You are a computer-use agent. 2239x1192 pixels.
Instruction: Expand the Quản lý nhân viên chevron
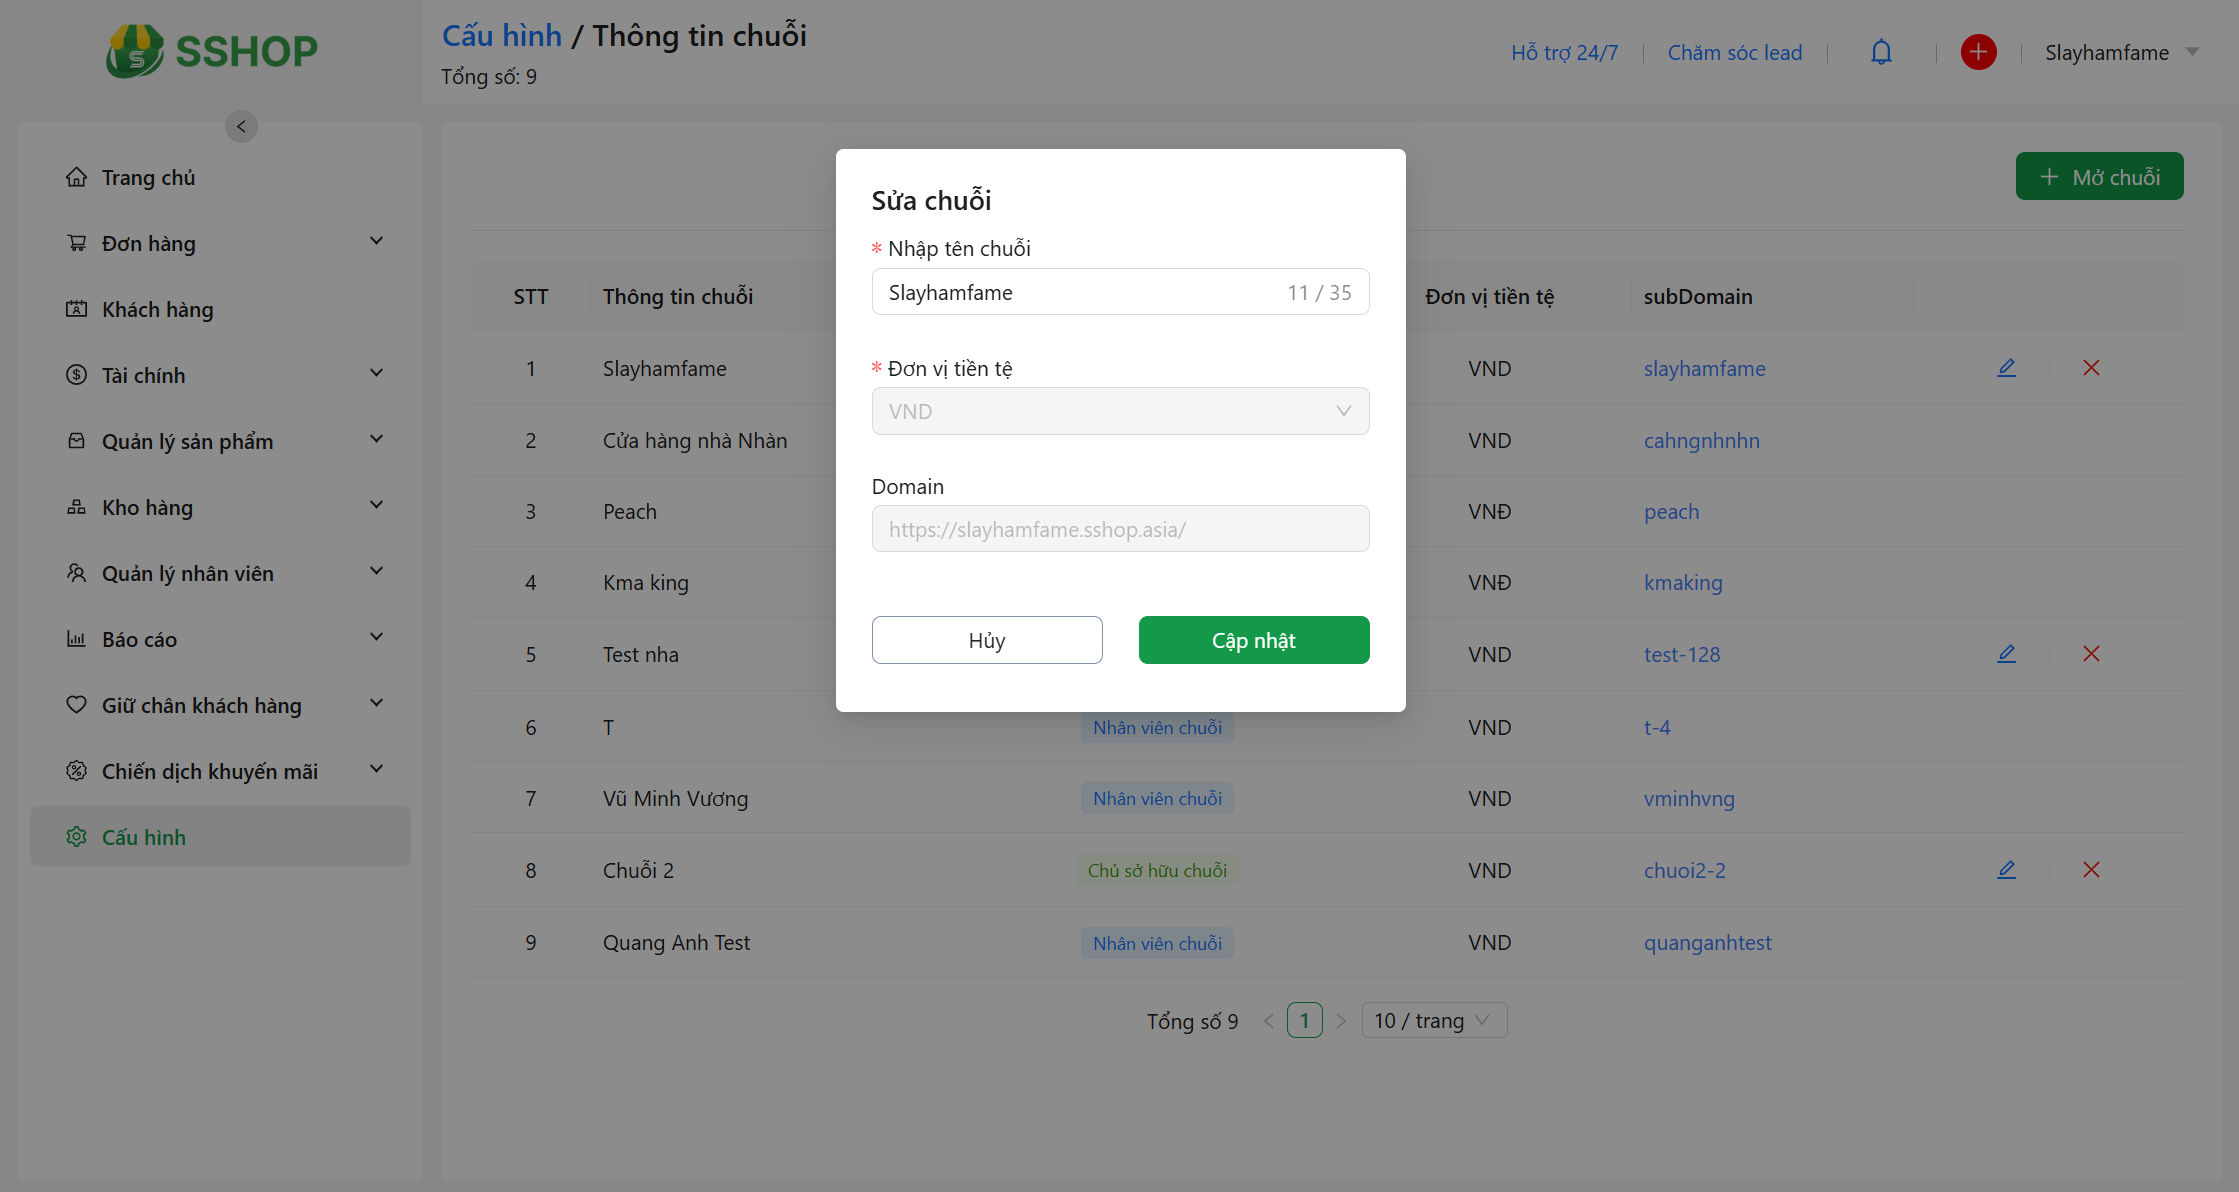coord(376,572)
